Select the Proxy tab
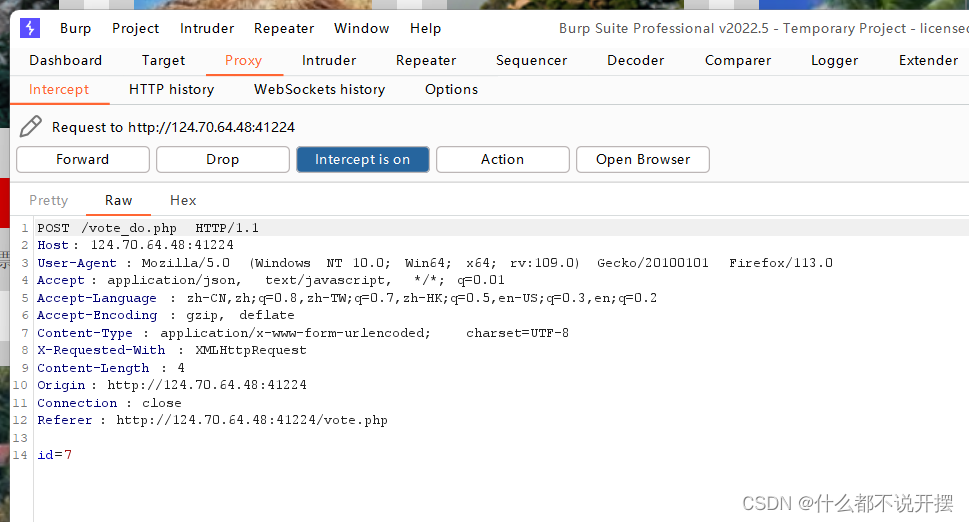This screenshot has width=969, height=522. (243, 61)
